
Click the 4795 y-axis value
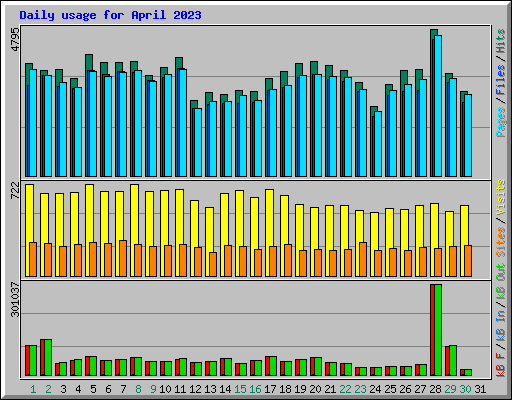coord(15,39)
